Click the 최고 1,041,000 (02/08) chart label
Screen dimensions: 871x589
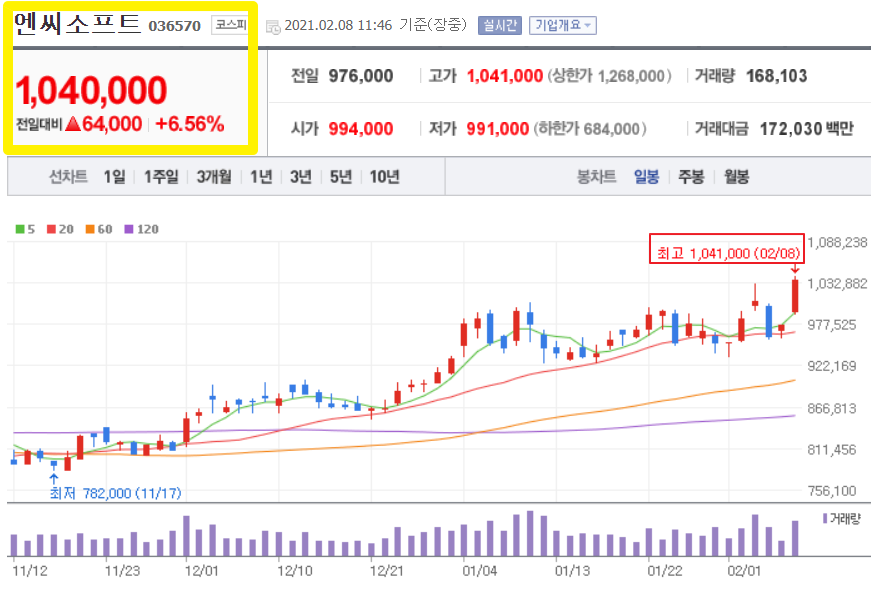tap(727, 248)
